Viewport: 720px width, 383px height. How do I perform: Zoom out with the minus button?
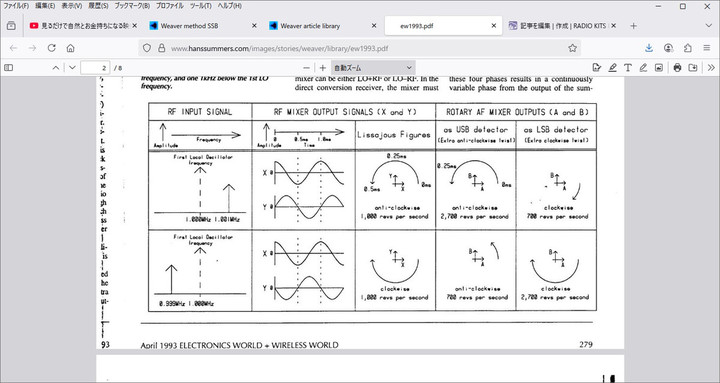pyautogui.click(x=306, y=68)
